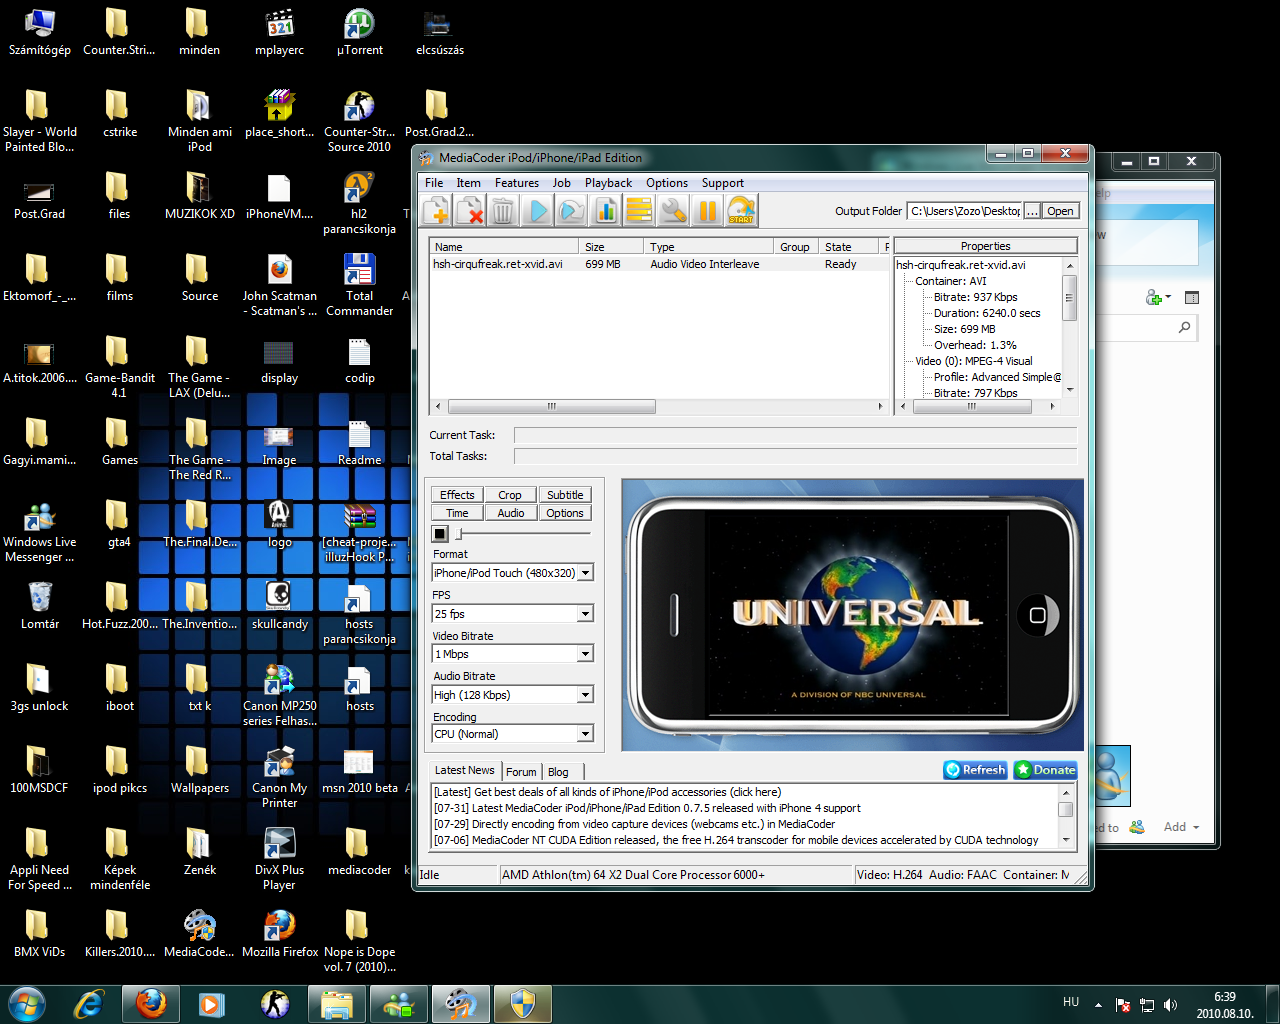
Task: Click the Add File toolbar icon
Action: [x=436, y=210]
